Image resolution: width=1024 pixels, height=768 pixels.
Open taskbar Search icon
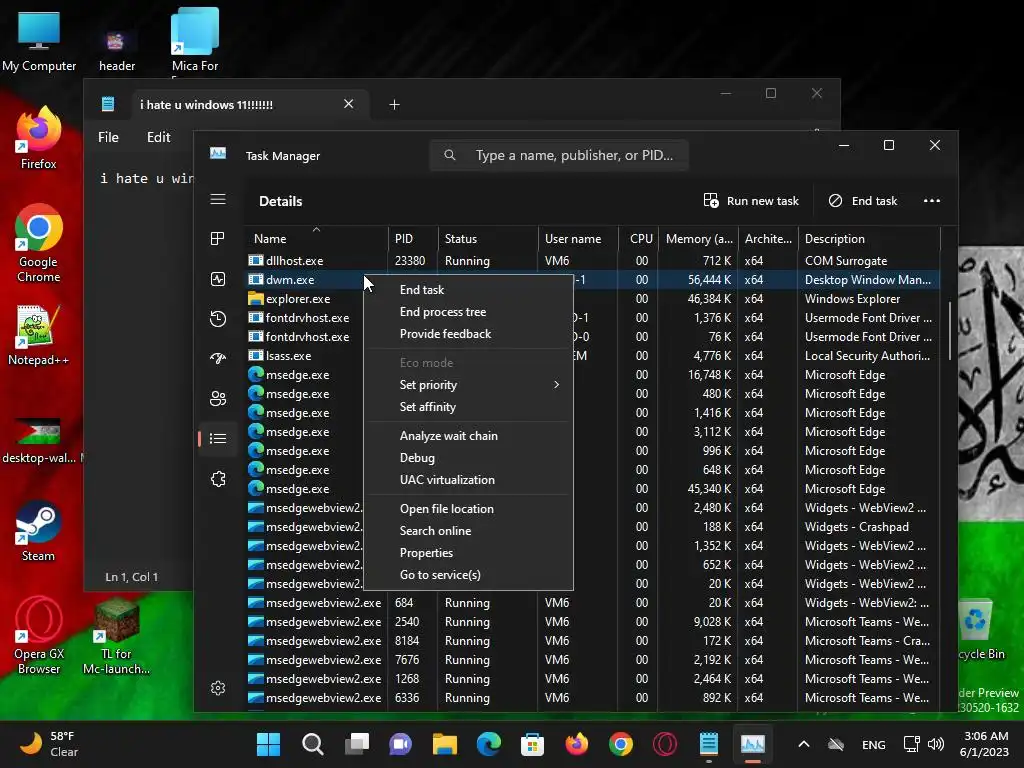[313, 744]
